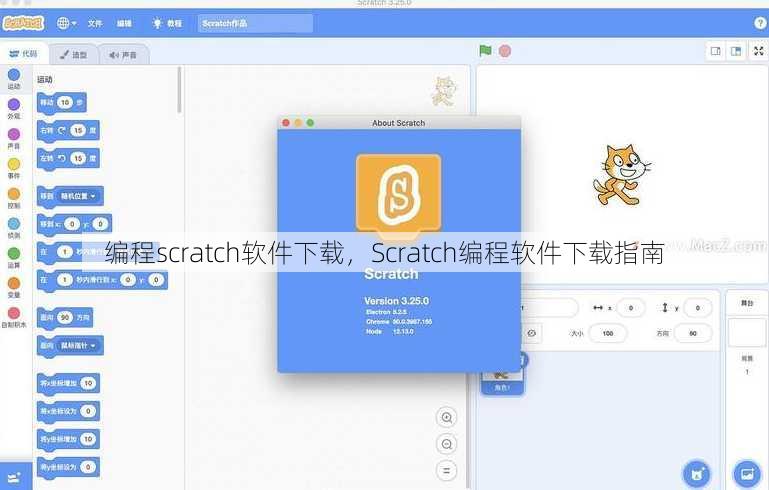The width and height of the screenshot is (769, 490).
Task: Select the 运动 (Motion) block category
Action: (x=14, y=79)
